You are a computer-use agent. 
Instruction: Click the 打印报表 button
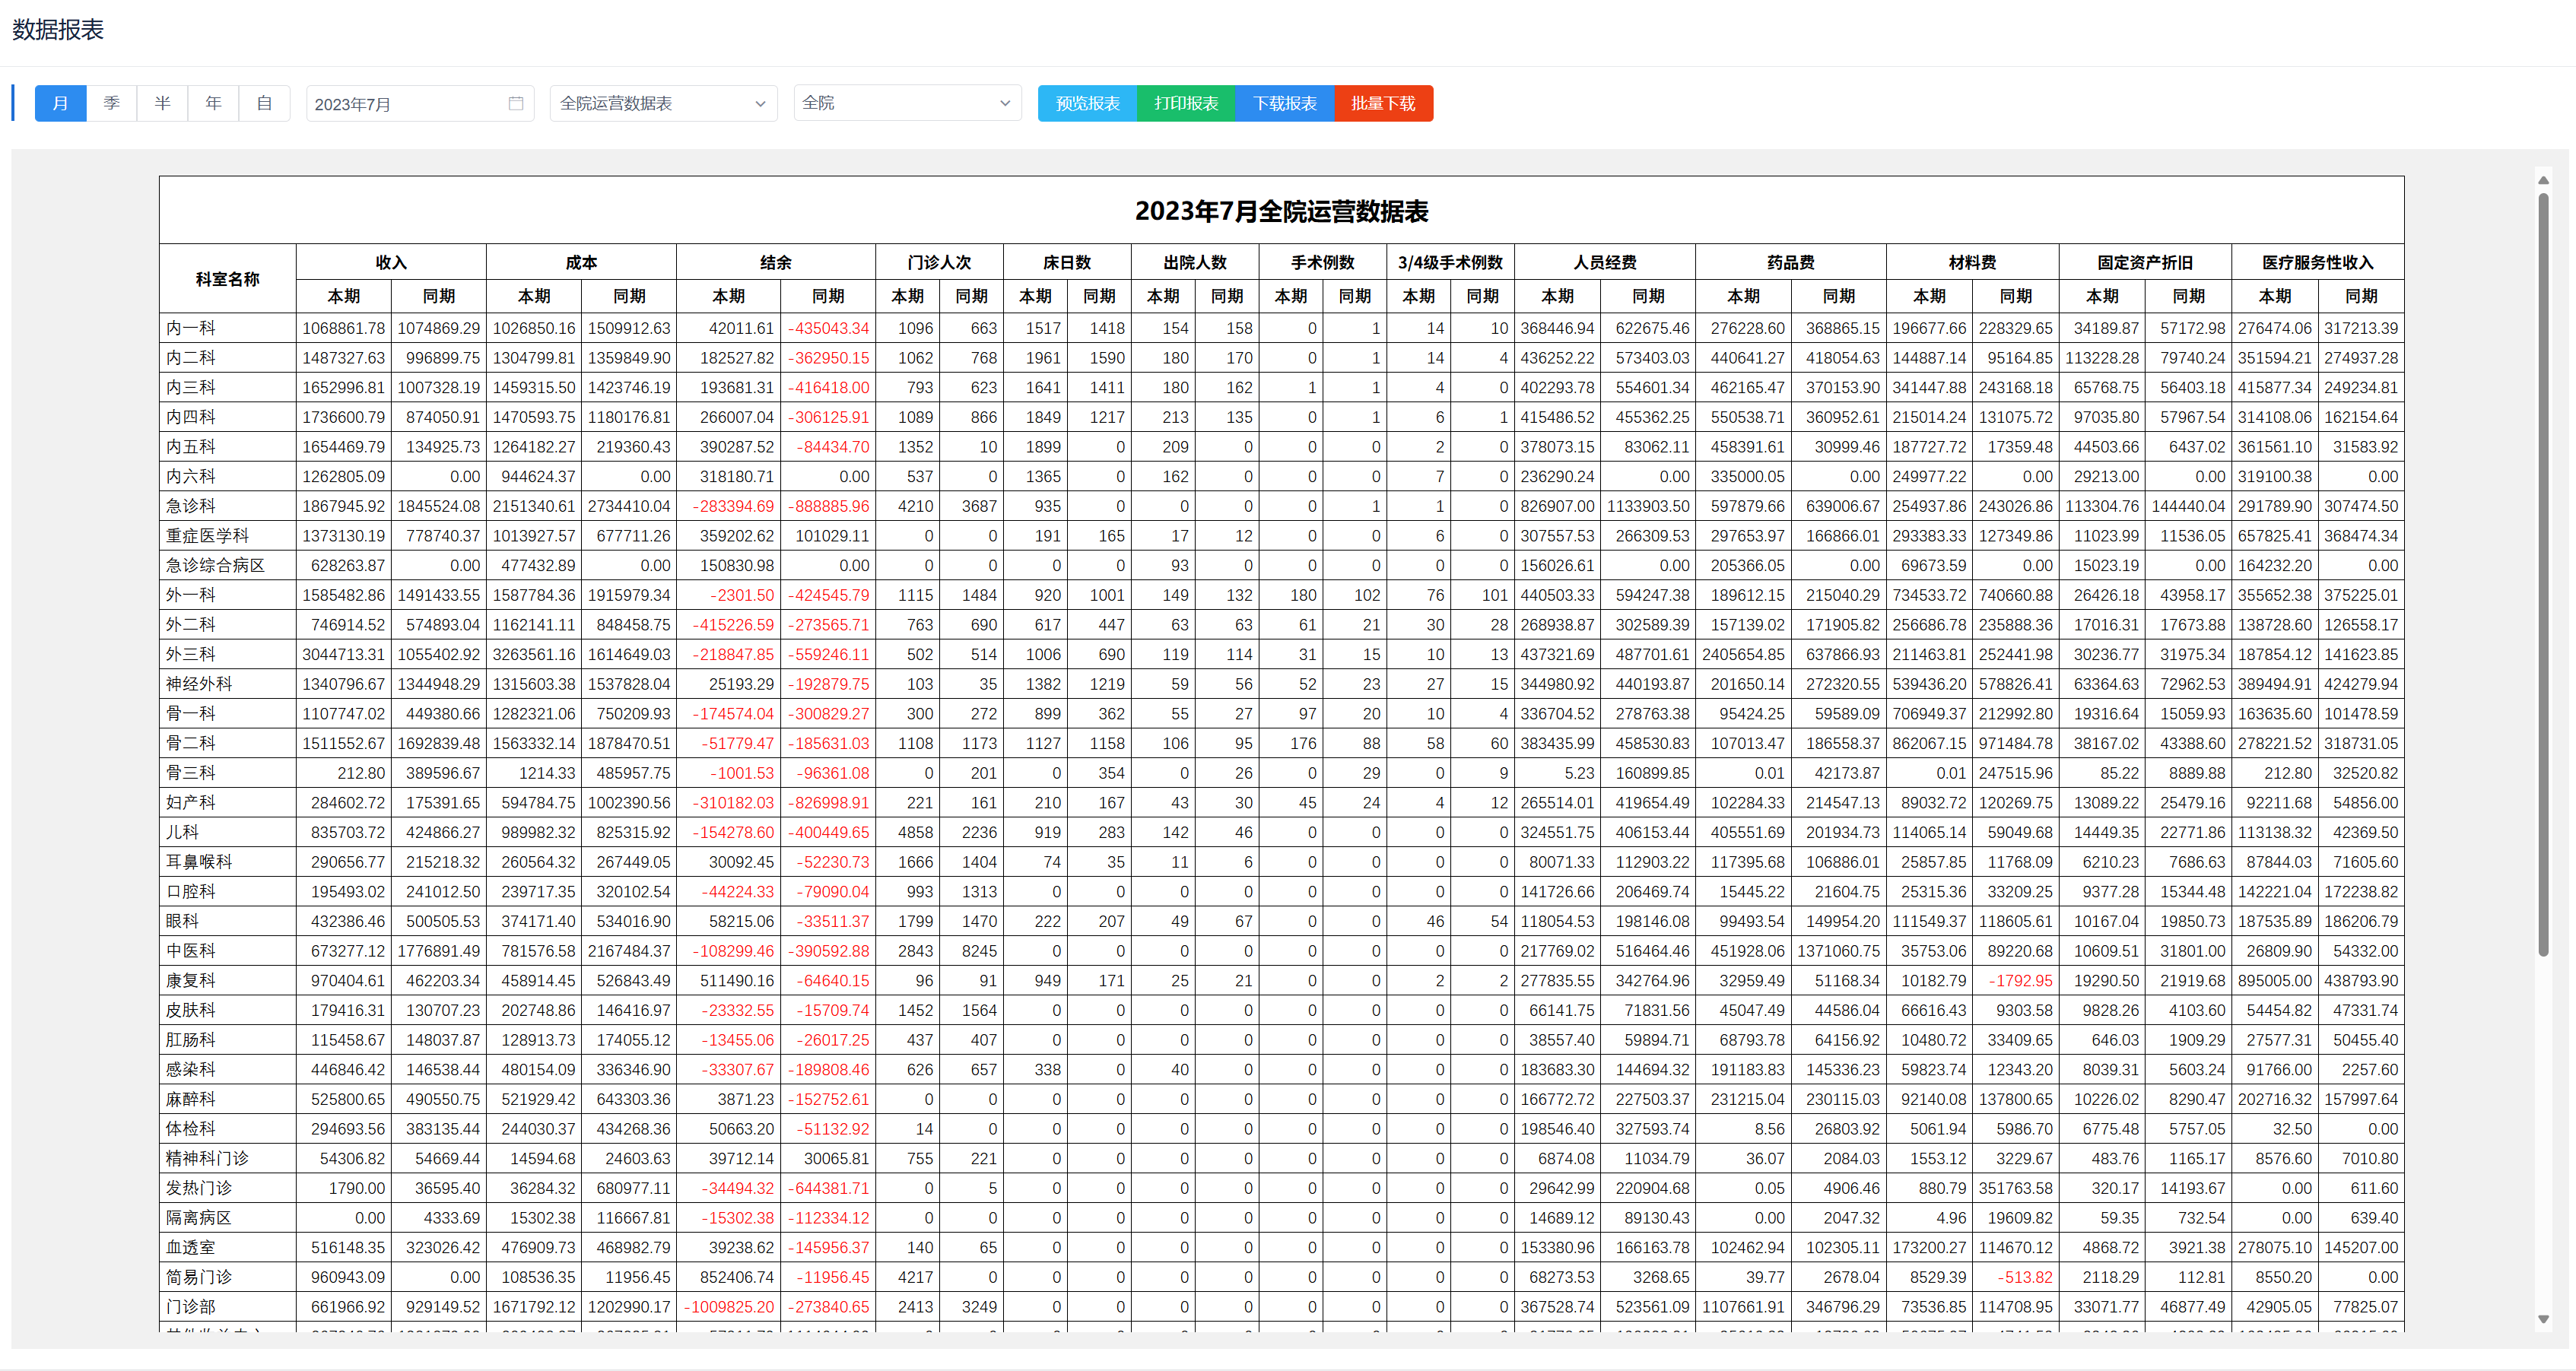1186,103
